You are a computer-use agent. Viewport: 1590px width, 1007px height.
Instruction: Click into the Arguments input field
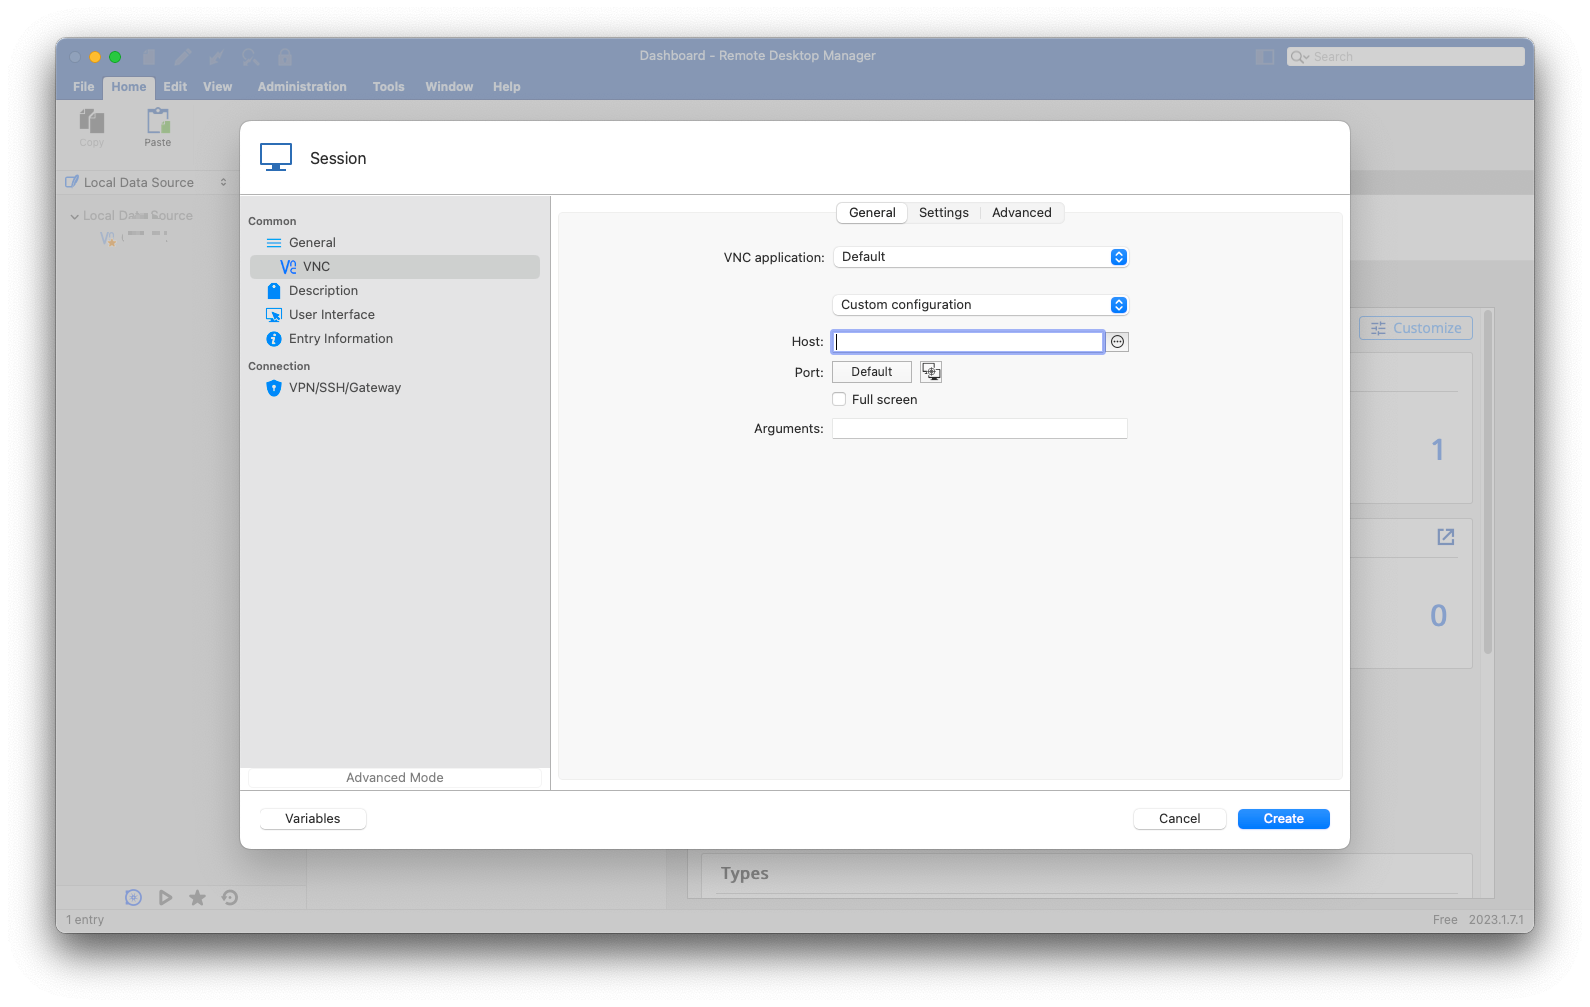coord(980,429)
